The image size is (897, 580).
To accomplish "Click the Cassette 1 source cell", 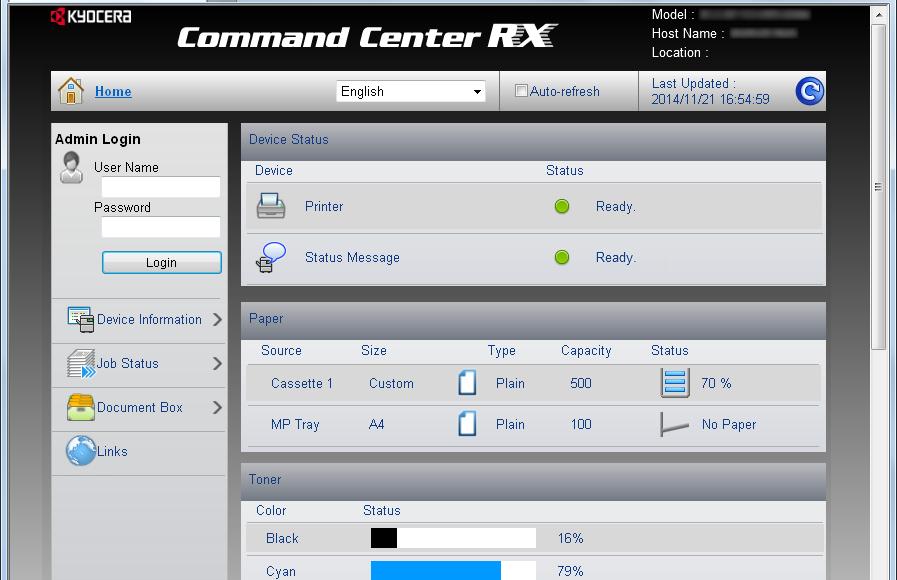I will click(x=301, y=383).
